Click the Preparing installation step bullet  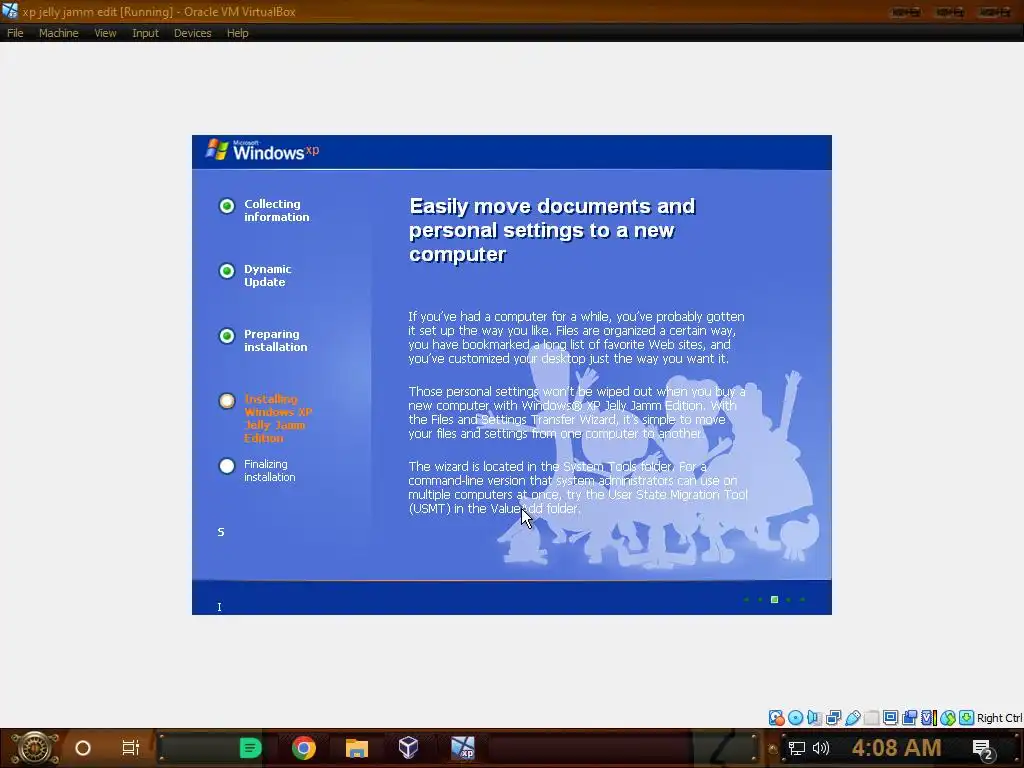[x=227, y=336]
